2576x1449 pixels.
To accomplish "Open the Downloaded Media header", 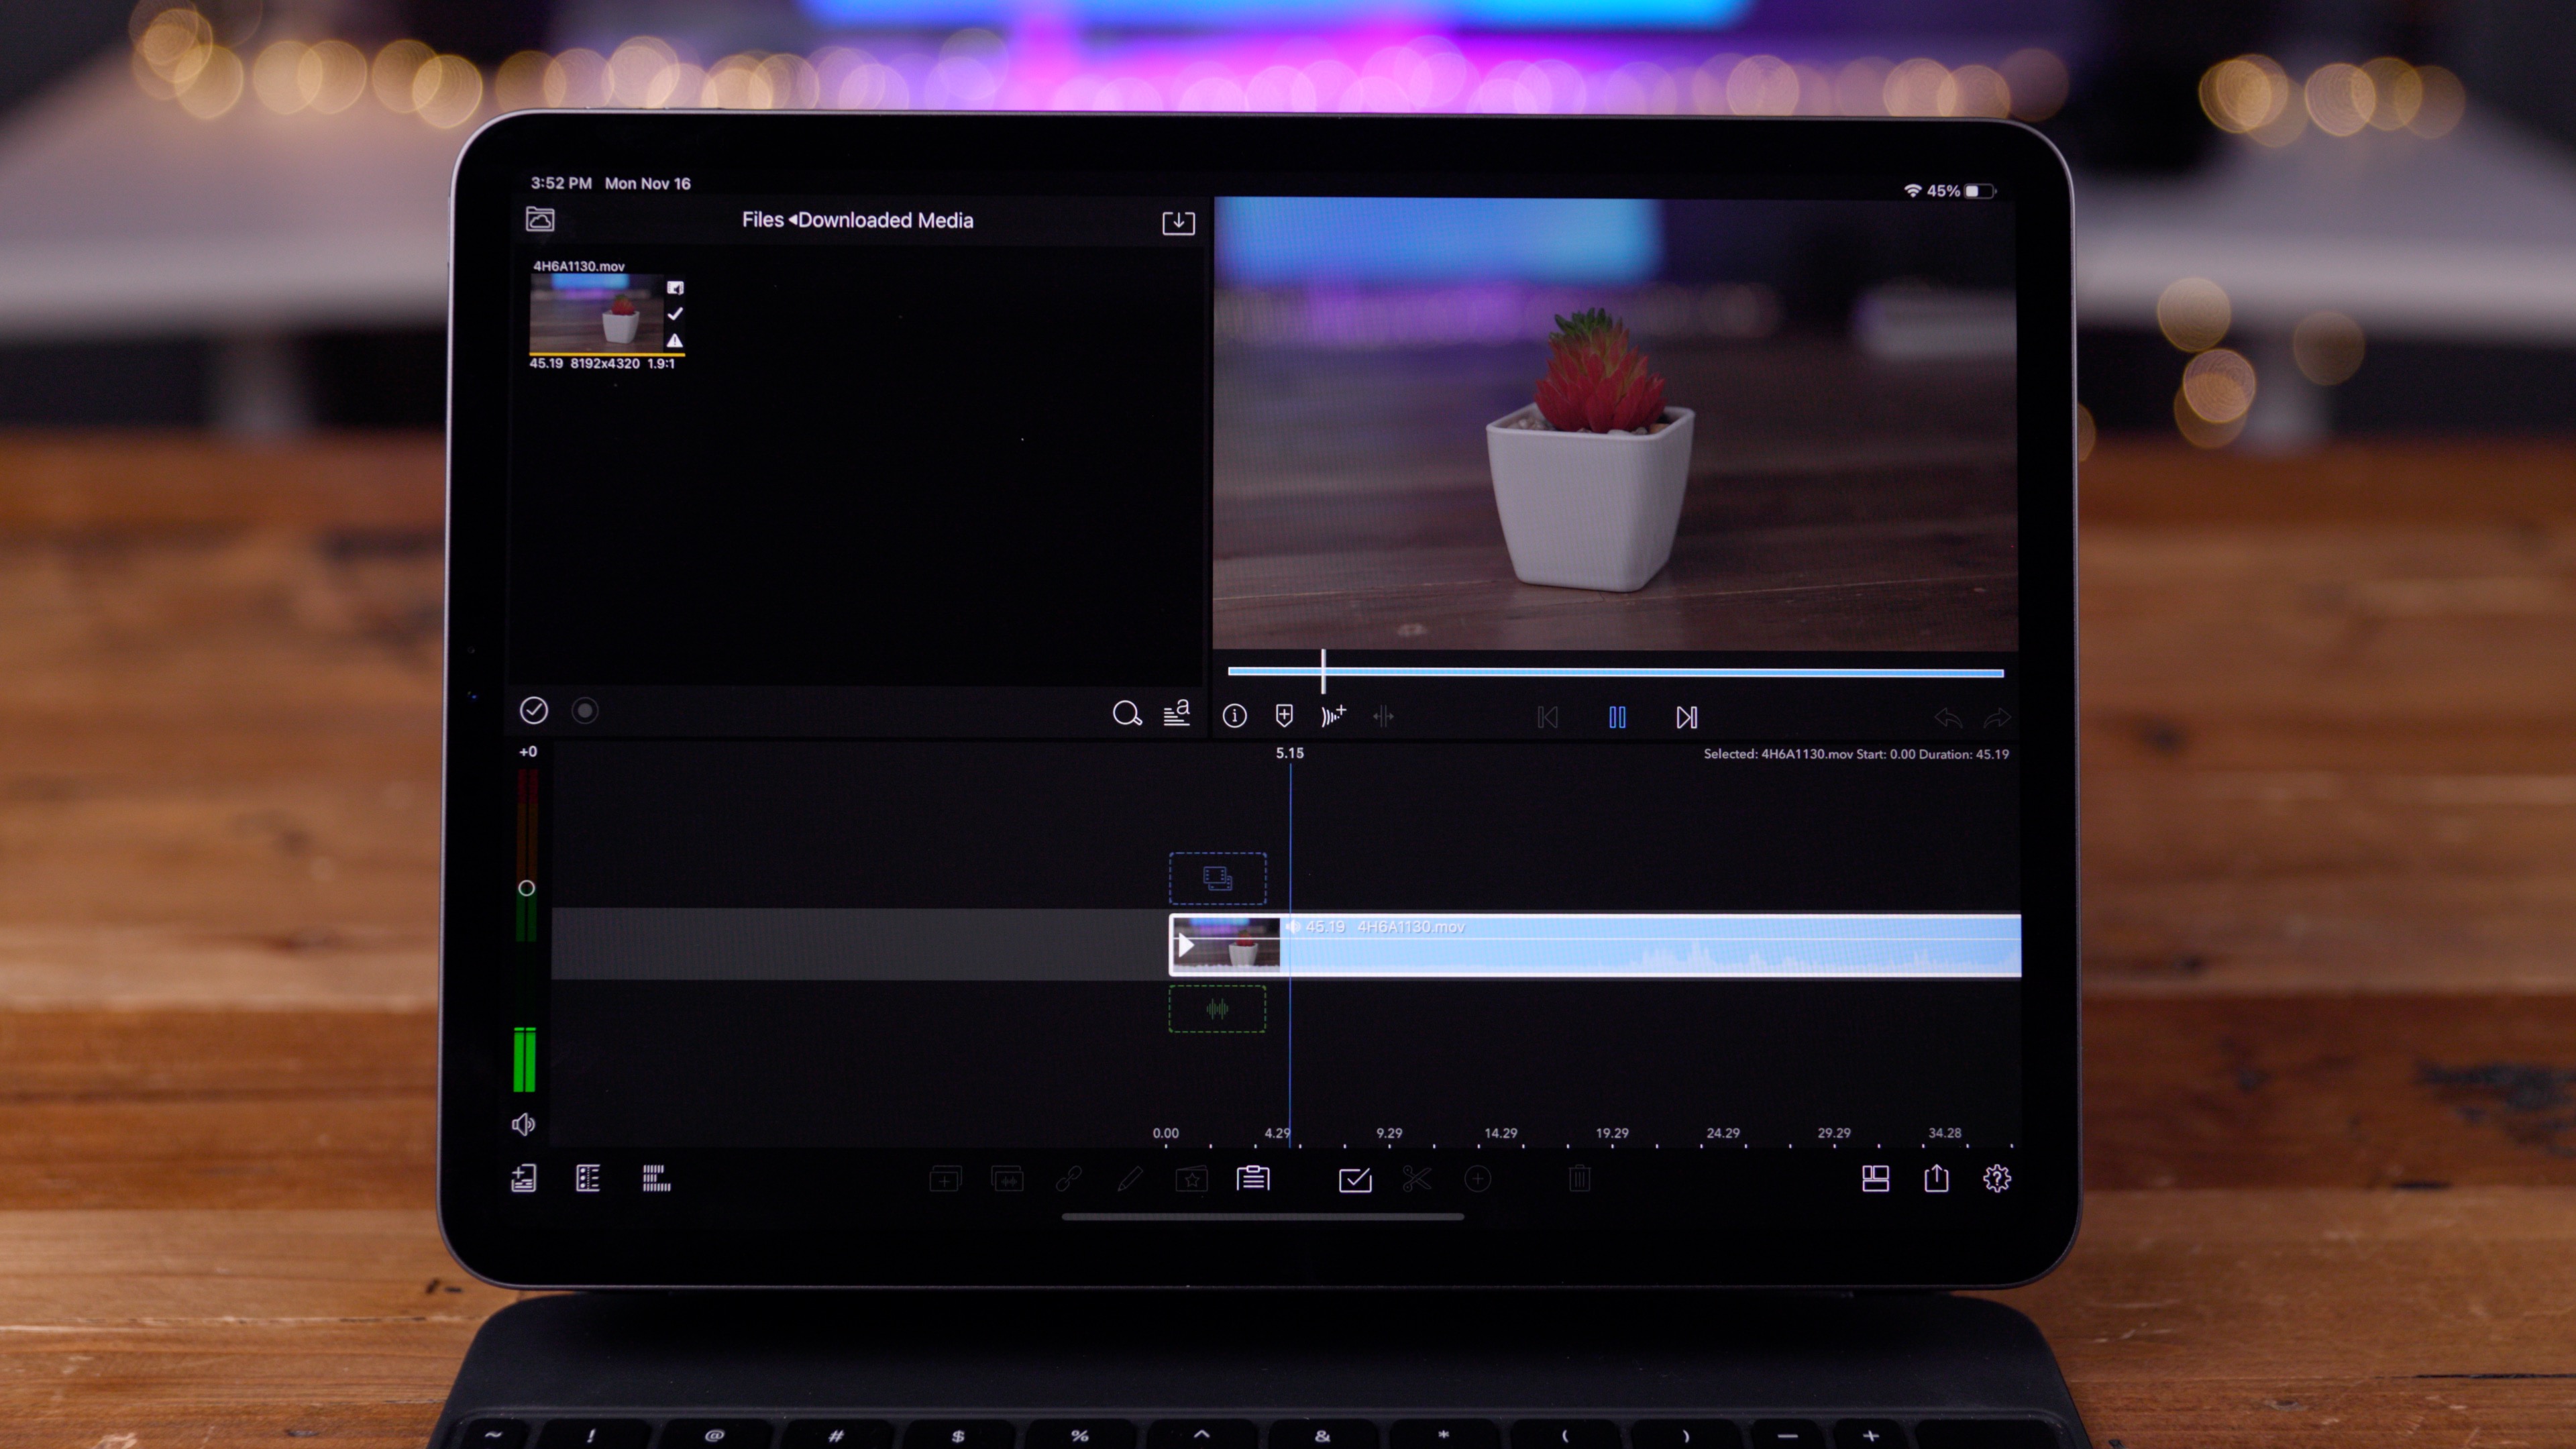I will point(888,221).
